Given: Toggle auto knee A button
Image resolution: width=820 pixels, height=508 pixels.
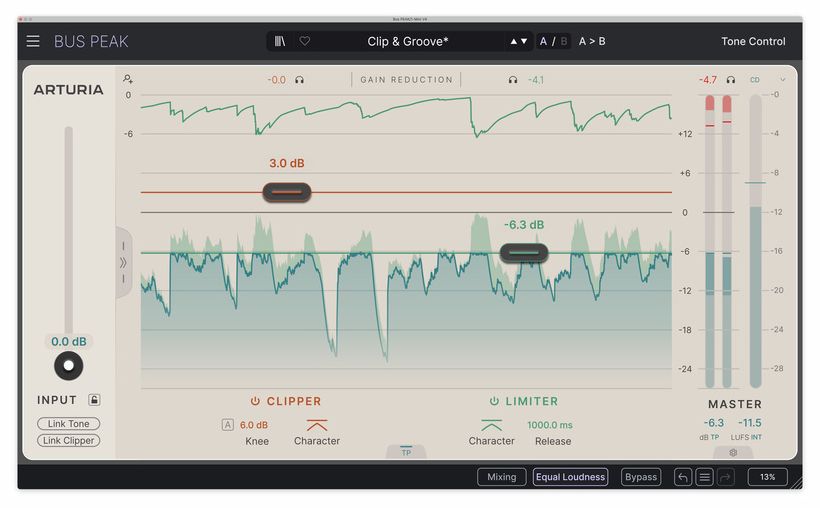Looking at the screenshot, I should point(227,425).
